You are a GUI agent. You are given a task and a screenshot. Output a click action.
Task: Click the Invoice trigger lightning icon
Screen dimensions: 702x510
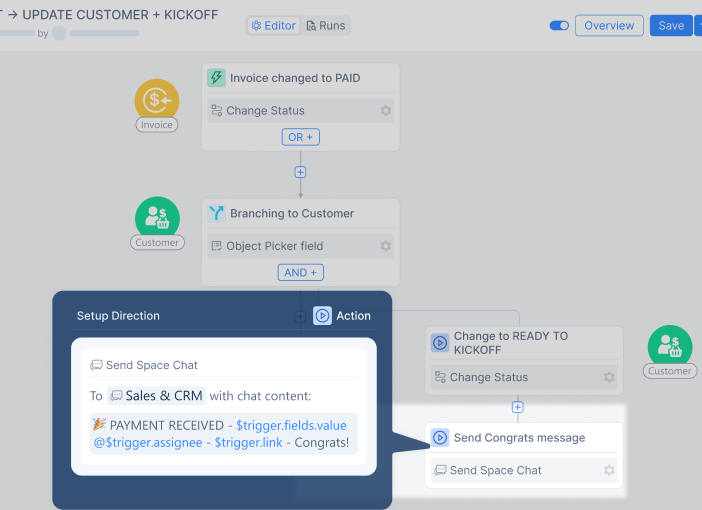pyautogui.click(x=216, y=78)
